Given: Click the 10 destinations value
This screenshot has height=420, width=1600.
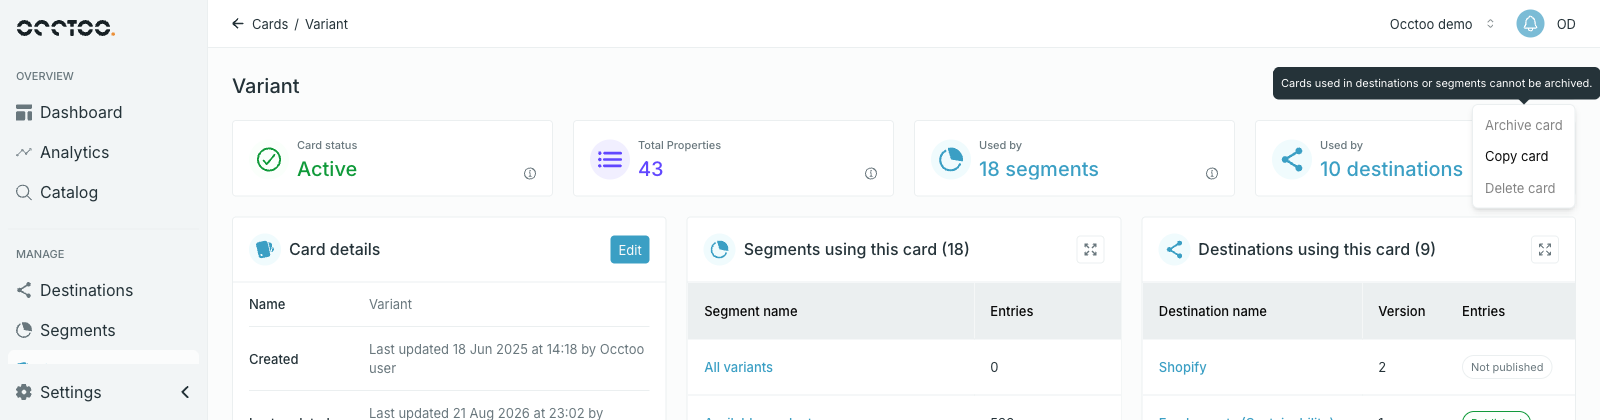Looking at the screenshot, I should (1391, 169).
